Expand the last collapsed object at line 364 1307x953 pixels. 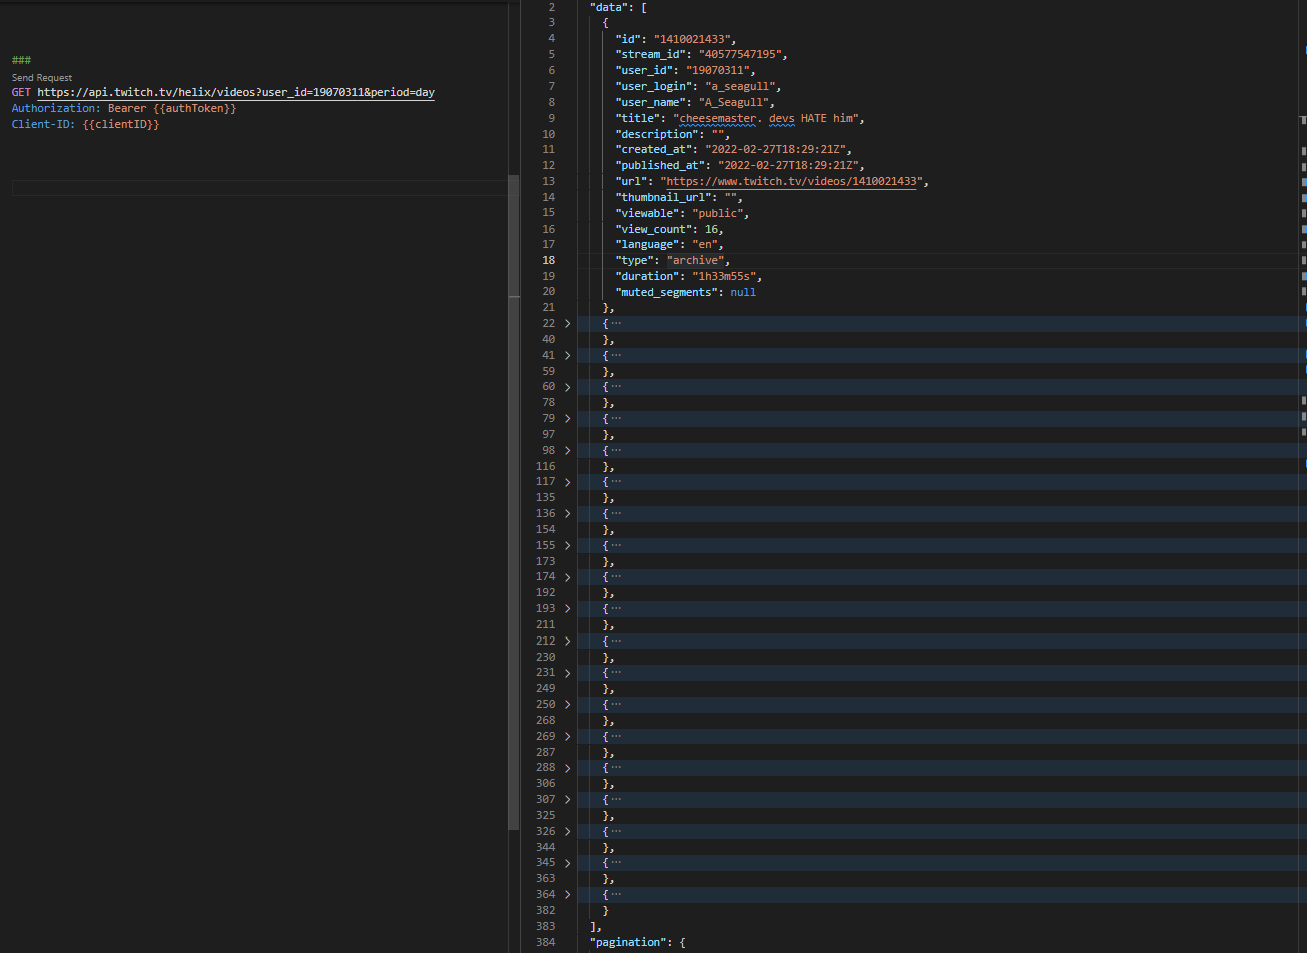click(x=567, y=894)
